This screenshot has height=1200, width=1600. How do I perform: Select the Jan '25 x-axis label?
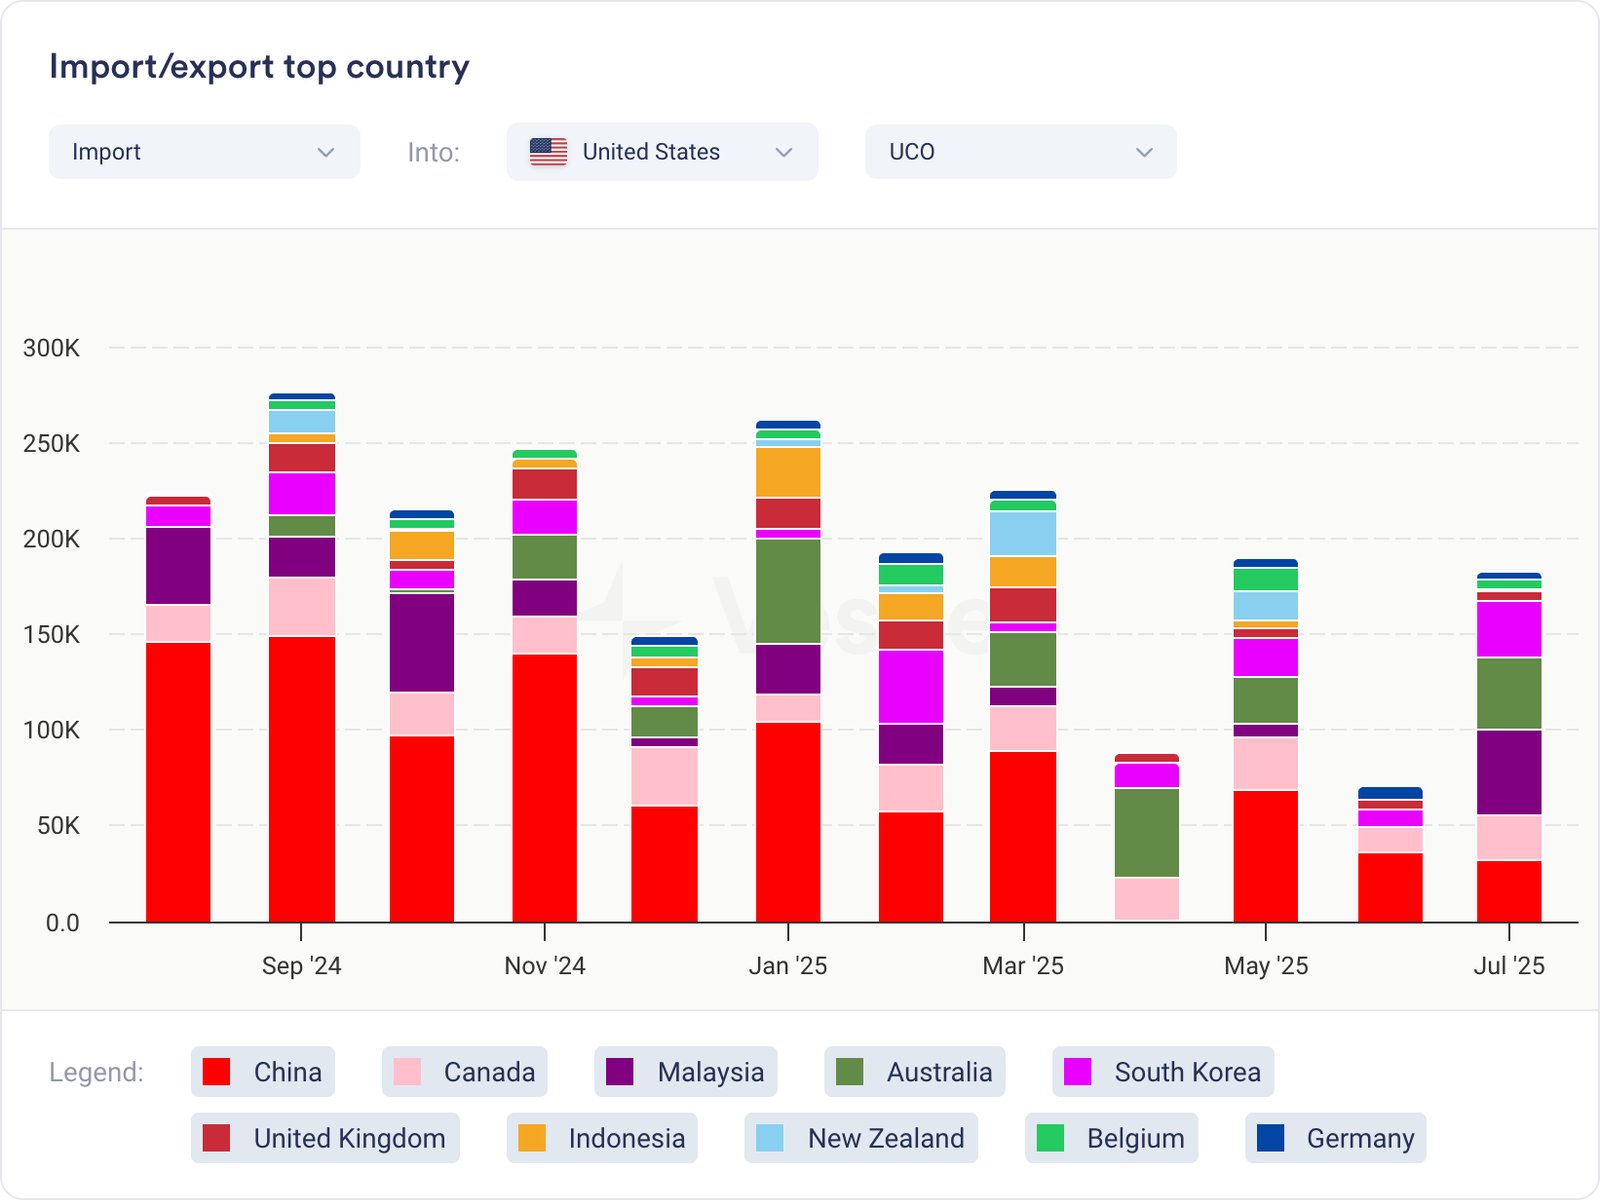click(788, 966)
